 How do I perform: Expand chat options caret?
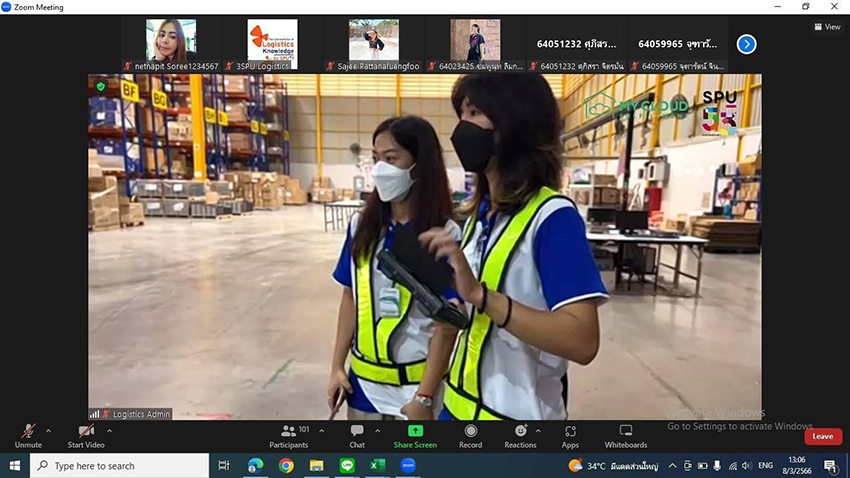coord(377,431)
